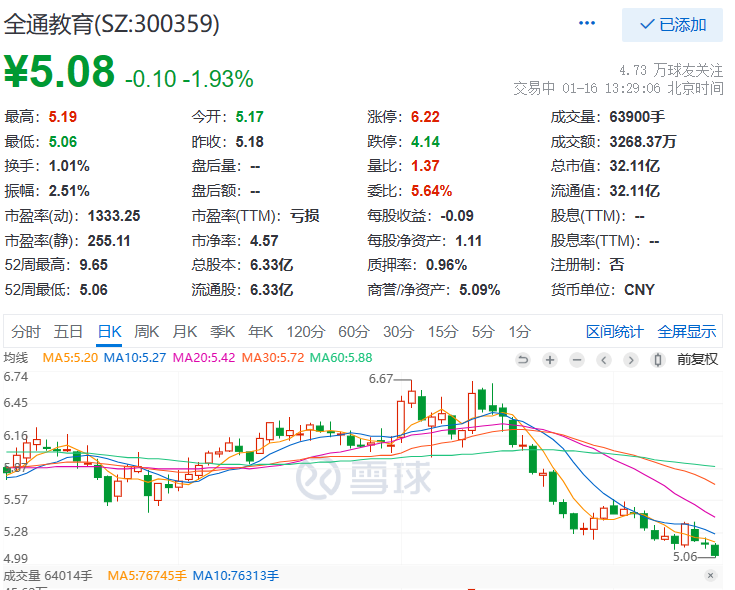Click the MA60:5.88 moving average label
The image size is (735, 590).
click(341, 358)
